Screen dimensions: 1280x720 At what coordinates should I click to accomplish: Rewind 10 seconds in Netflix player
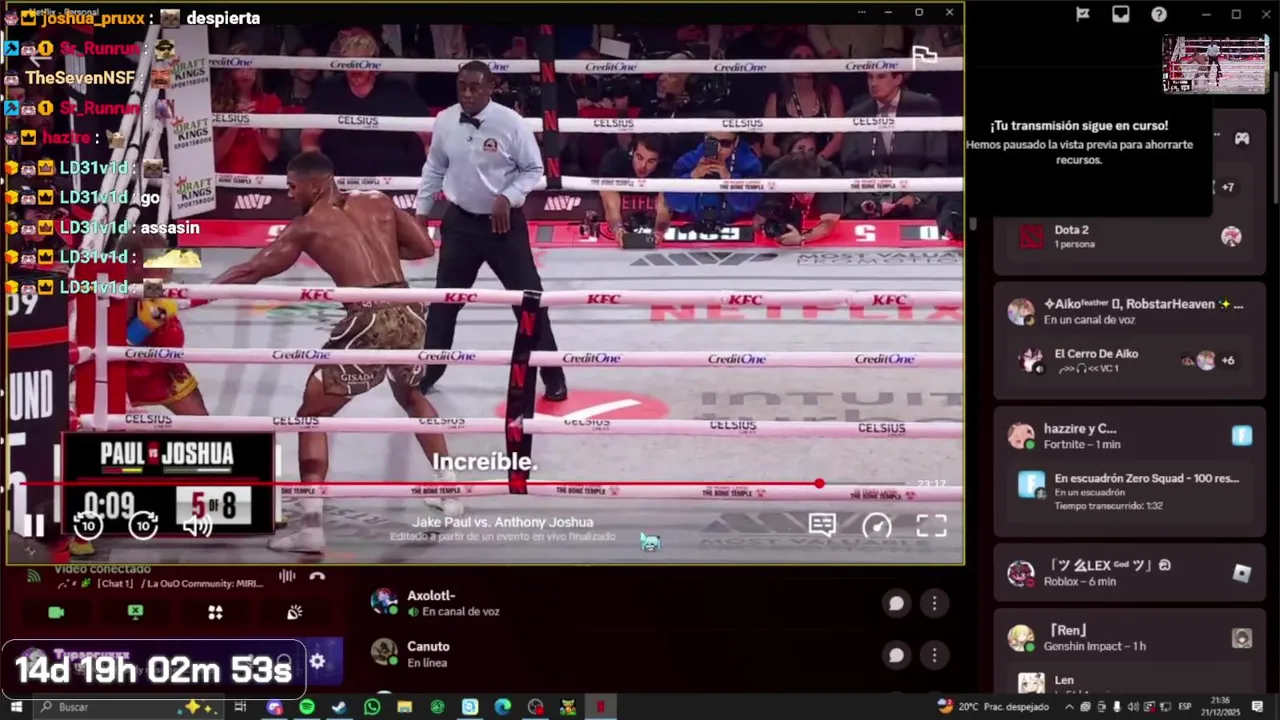88,525
